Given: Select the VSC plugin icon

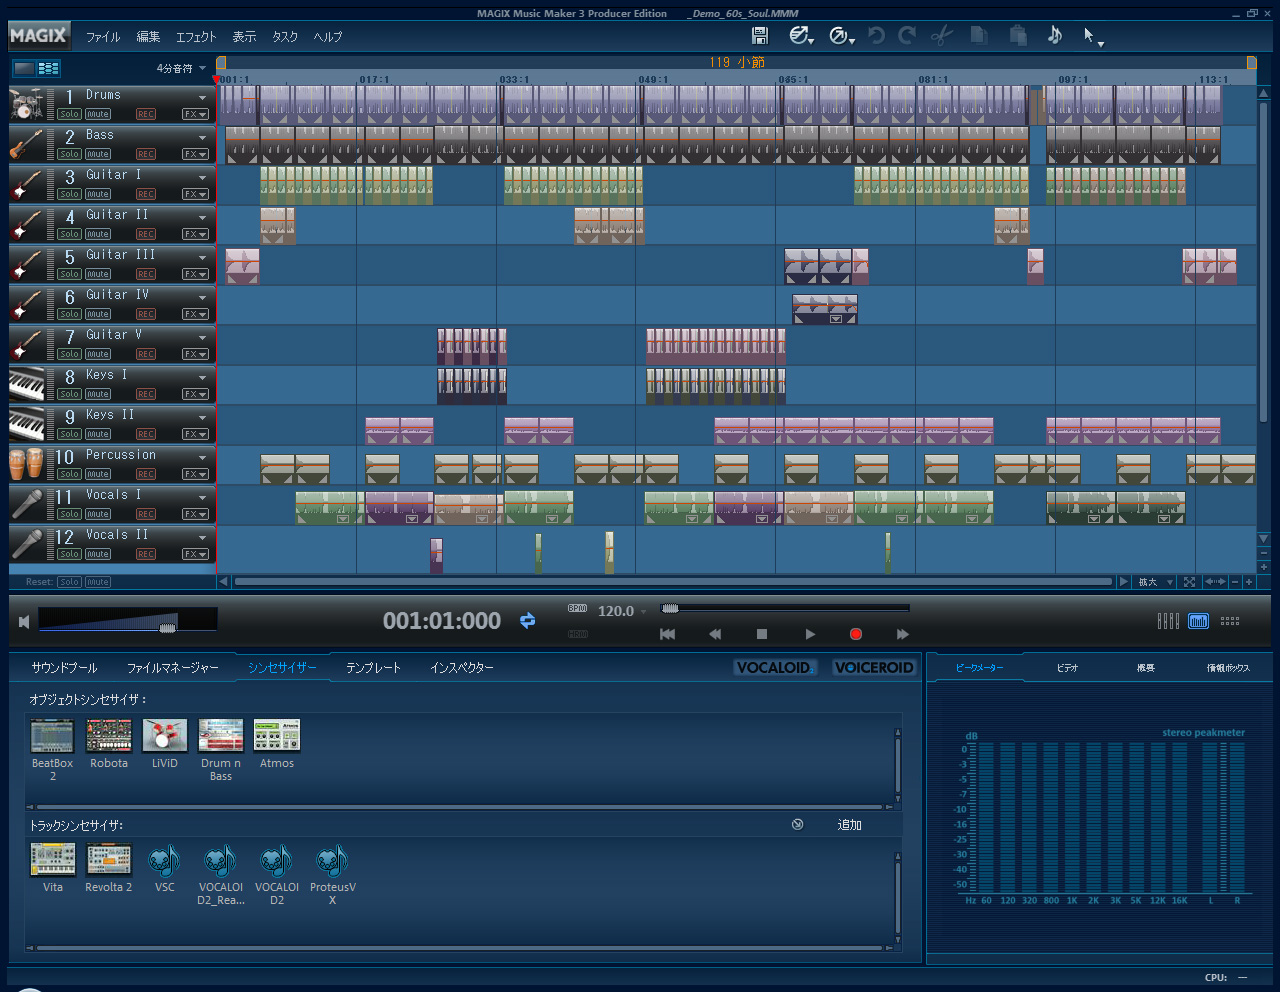Looking at the screenshot, I should [x=165, y=860].
